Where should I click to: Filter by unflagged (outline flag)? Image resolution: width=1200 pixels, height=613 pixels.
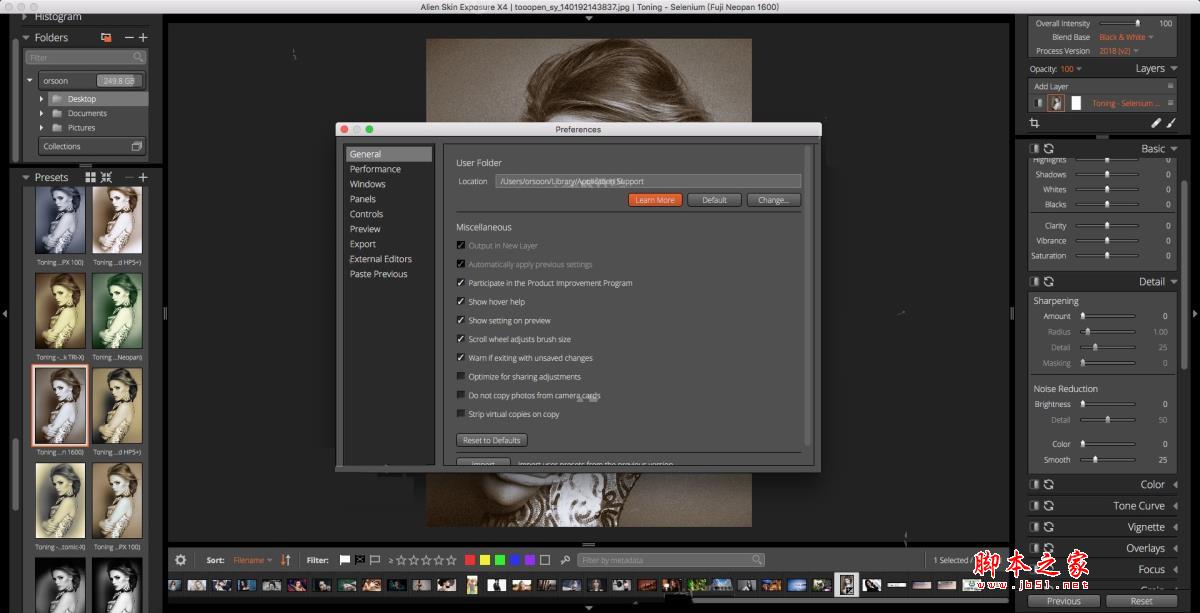click(x=375, y=560)
